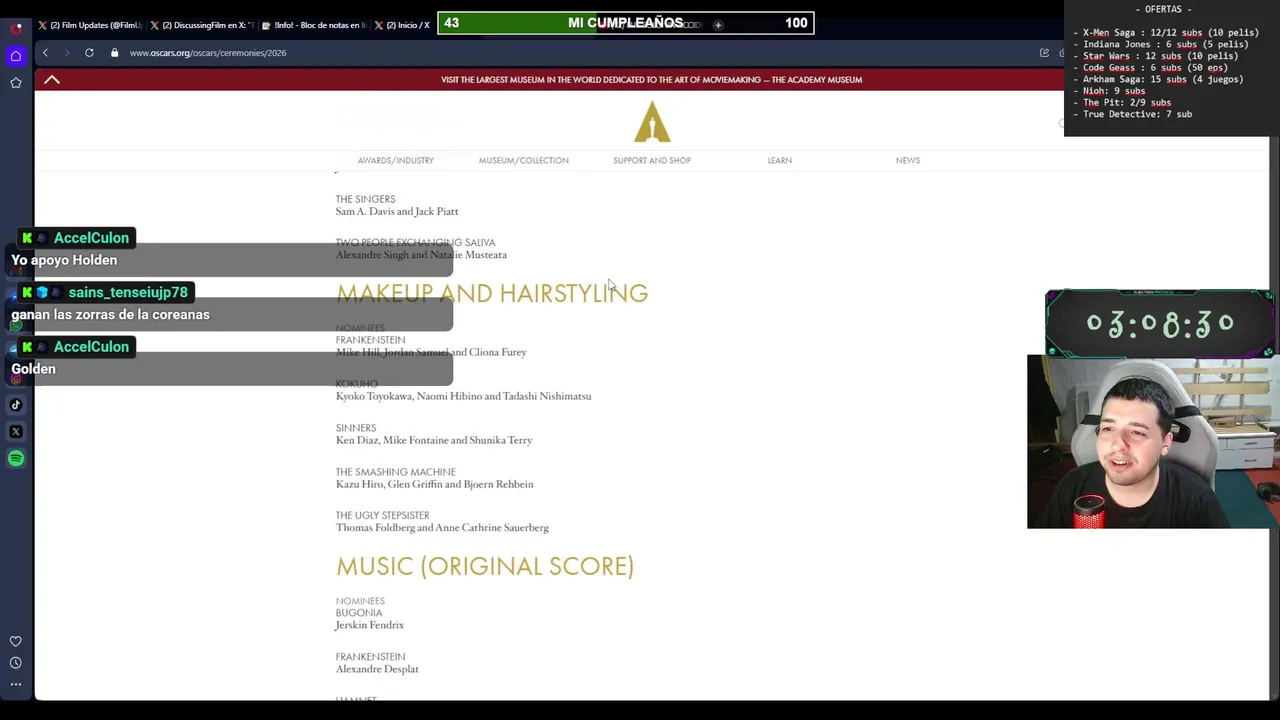Click the streamer webcam feed

point(1153,441)
